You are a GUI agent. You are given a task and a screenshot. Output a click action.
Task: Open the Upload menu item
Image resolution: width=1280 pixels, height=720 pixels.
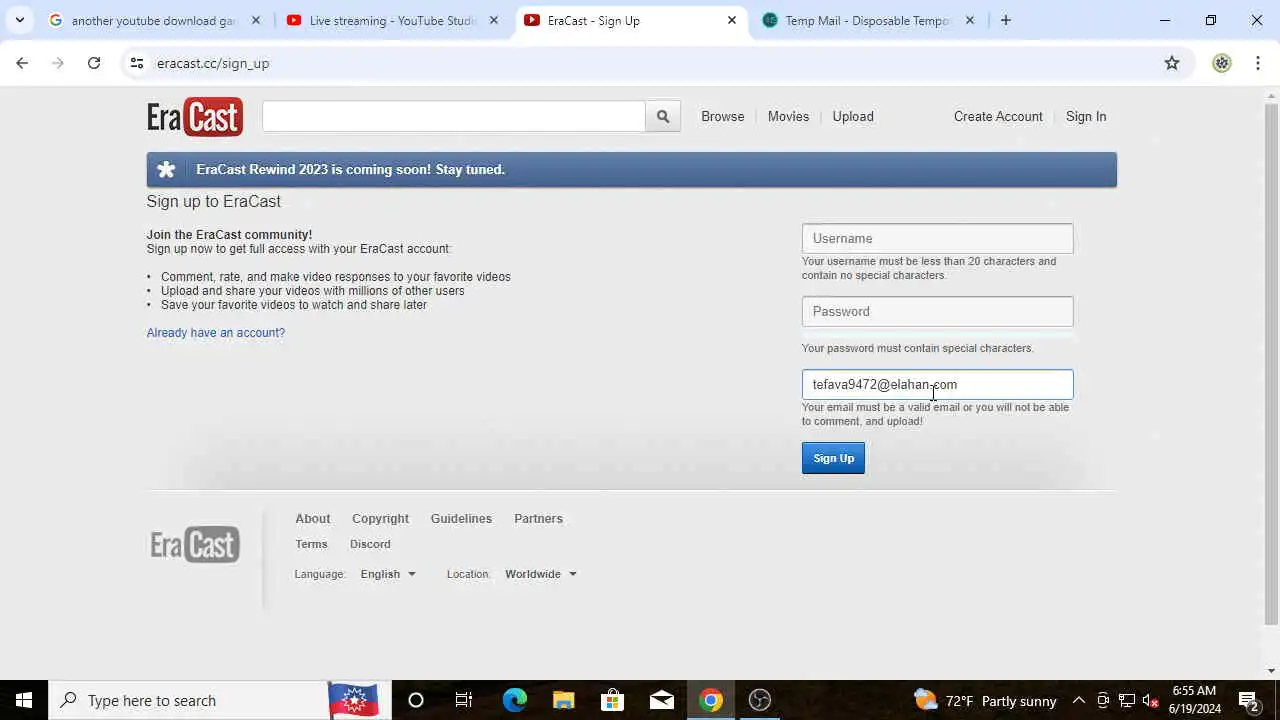pos(853,117)
